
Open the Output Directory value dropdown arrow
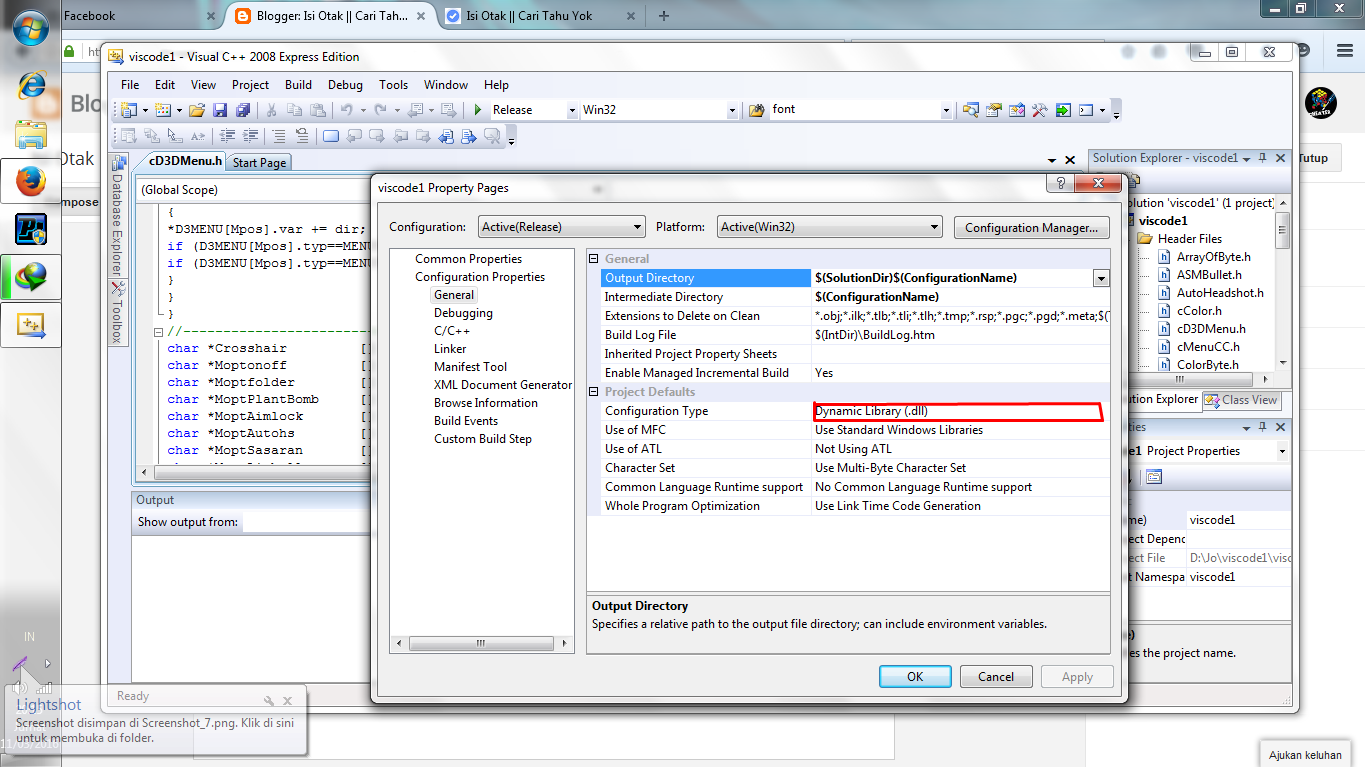(x=1101, y=278)
